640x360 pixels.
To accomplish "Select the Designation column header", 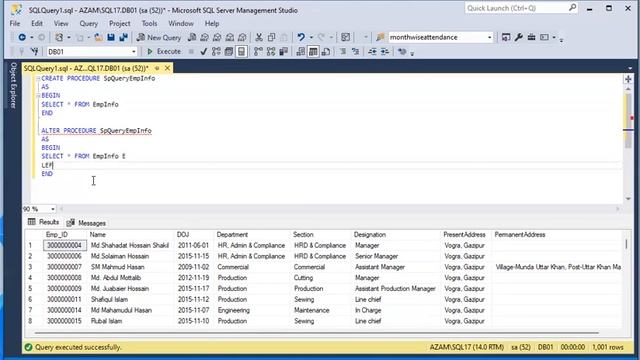I will [396, 235].
